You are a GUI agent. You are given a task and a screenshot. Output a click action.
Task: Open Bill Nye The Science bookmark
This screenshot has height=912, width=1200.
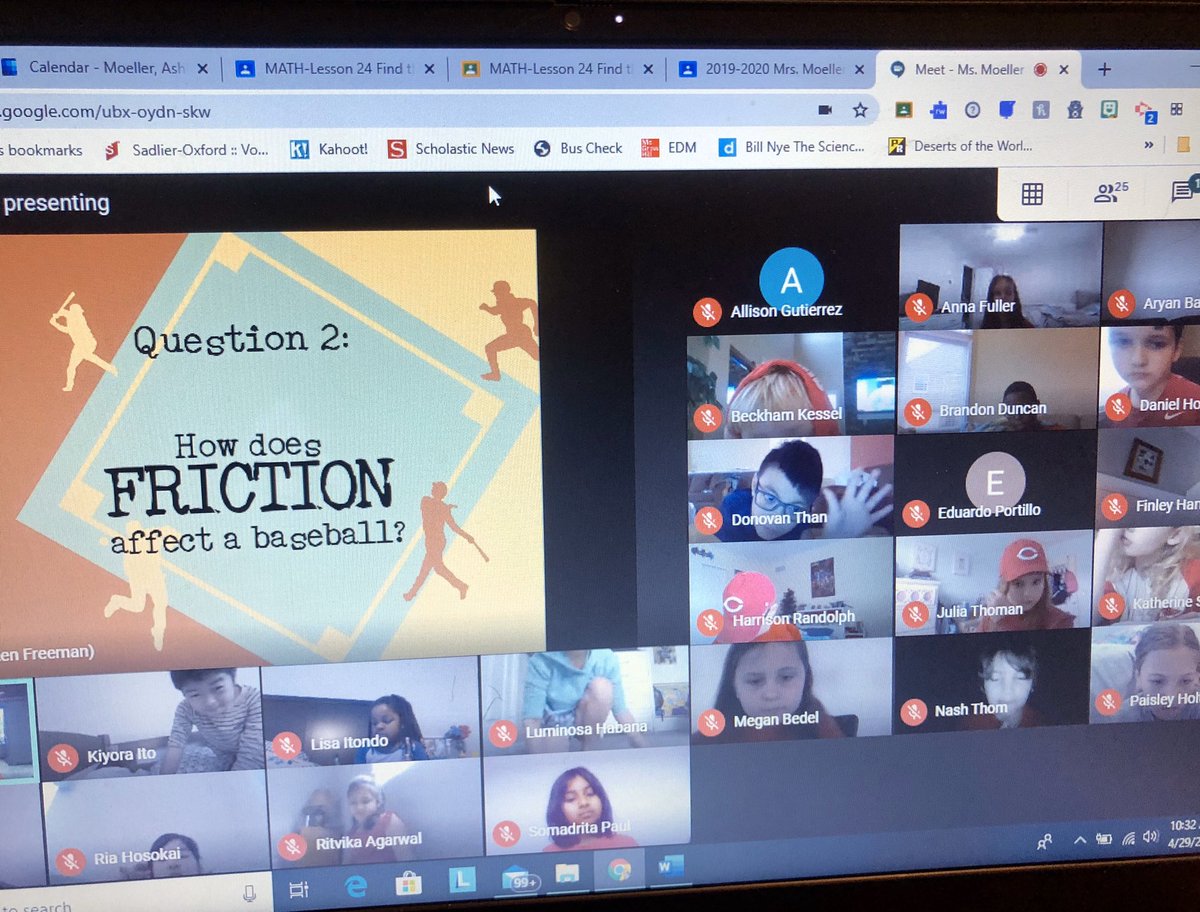pyautogui.click(x=792, y=147)
